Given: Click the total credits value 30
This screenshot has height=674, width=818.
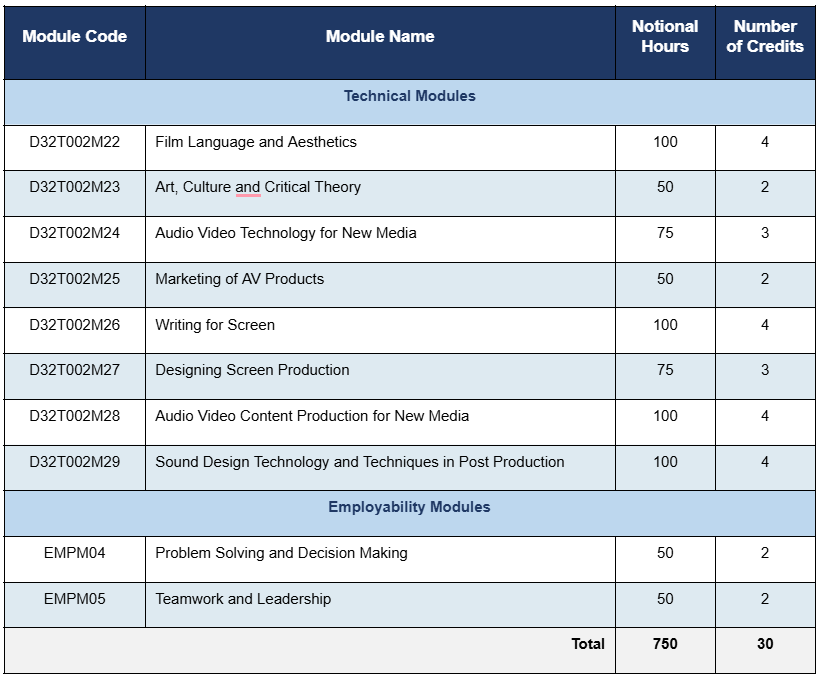Looking at the screenshot, I should point(765,644).
